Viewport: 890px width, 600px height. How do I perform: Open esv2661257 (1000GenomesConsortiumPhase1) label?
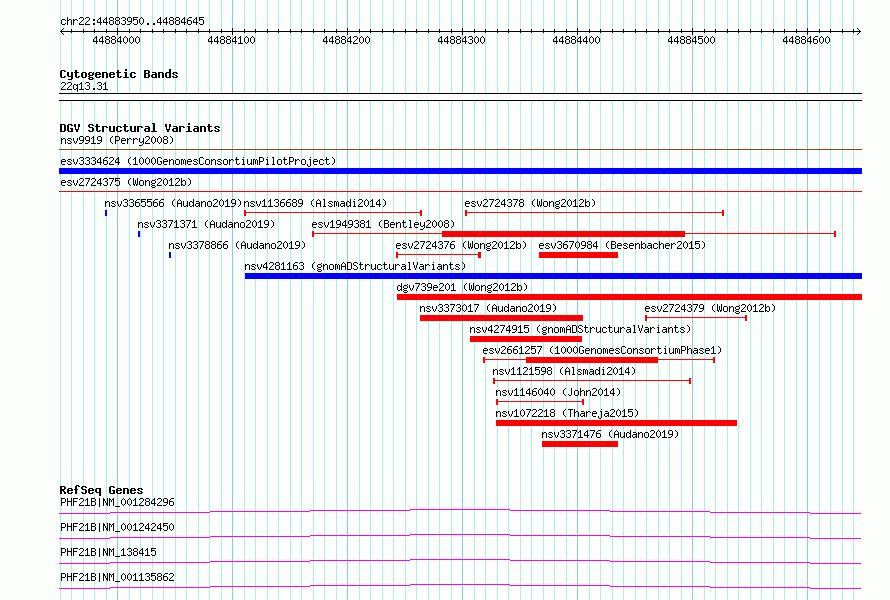click(602, 350)
